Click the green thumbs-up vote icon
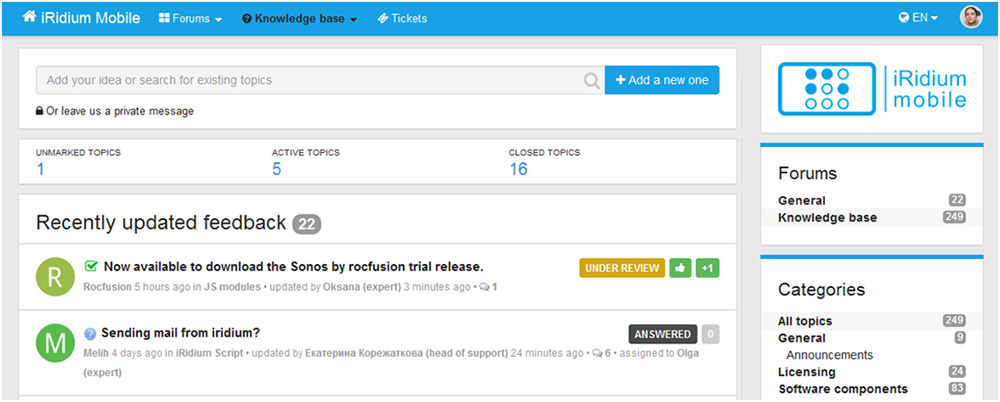1000x402 pixels. pos(680,268)
